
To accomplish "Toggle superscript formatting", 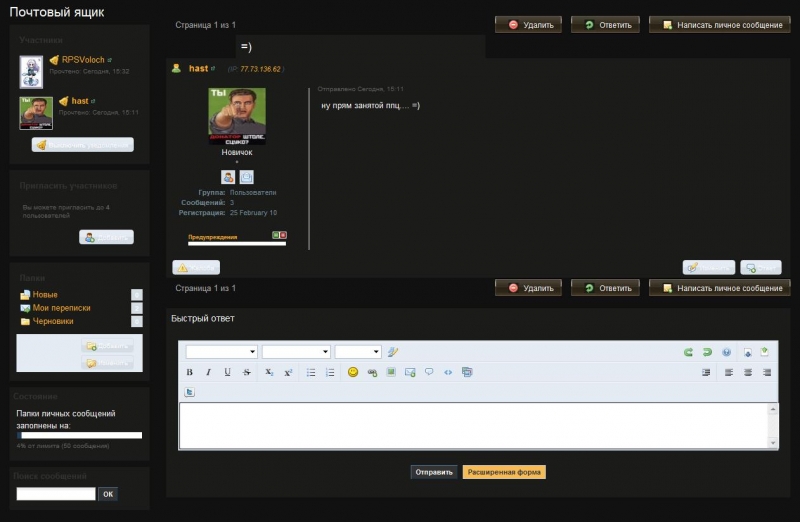I will pyautogui.click(x=288, y=372).
